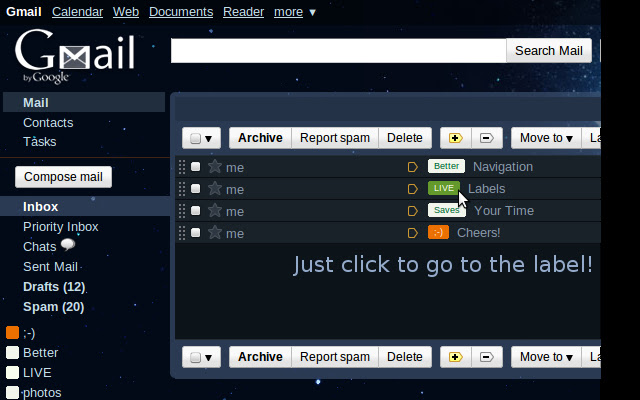
Task: Click the top Delete button
Action: (404, 138)
